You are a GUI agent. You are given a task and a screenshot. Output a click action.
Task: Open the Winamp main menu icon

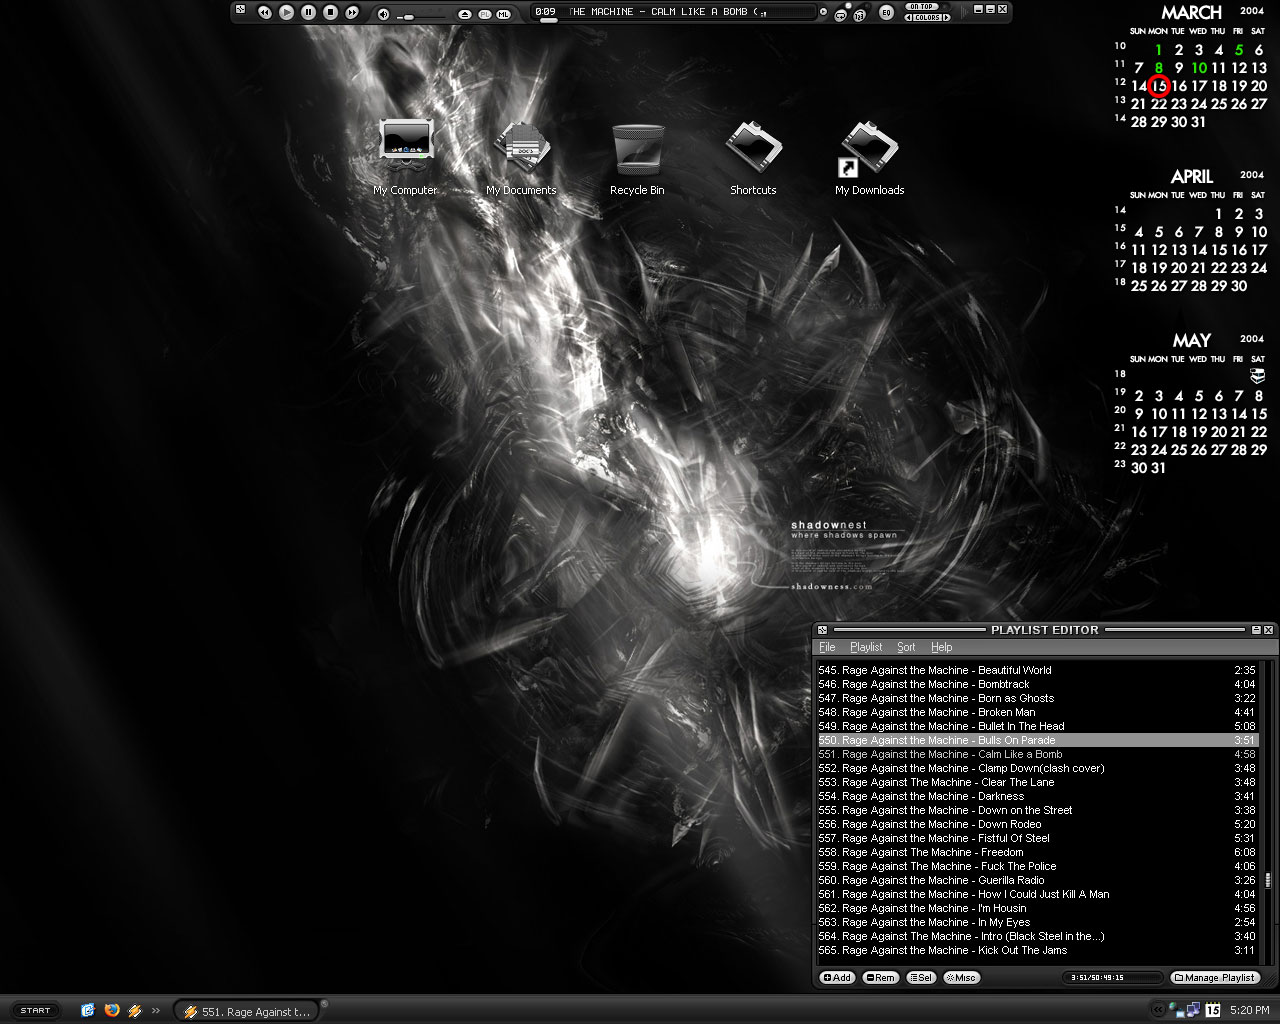pos(240,9)
